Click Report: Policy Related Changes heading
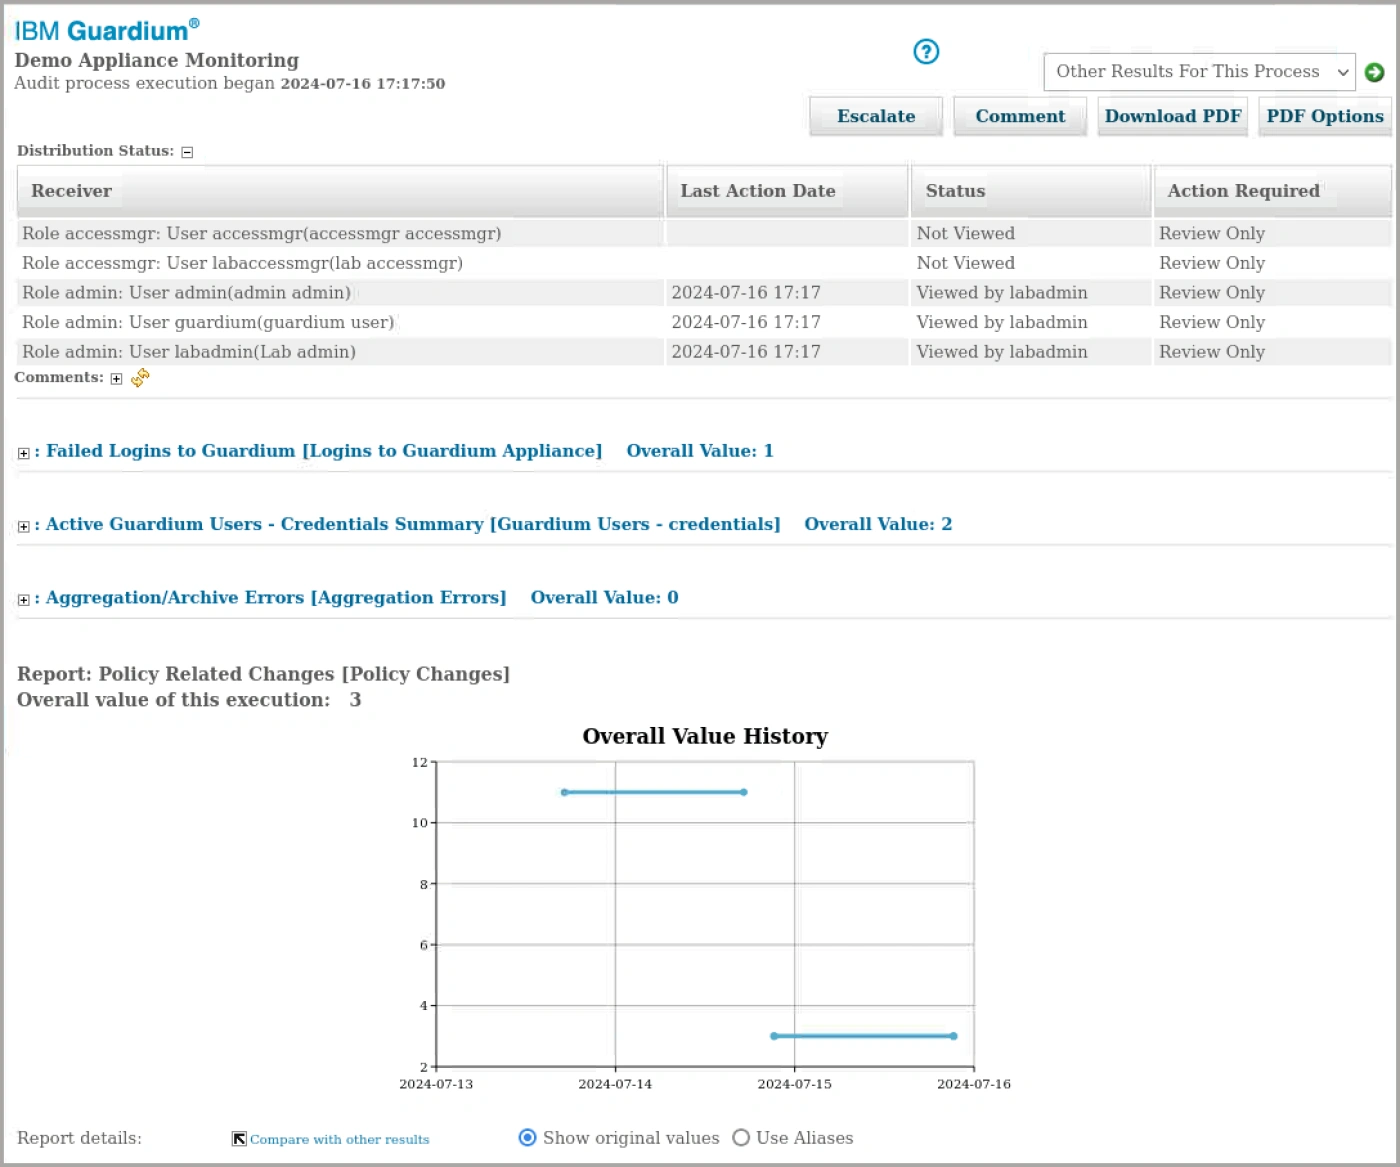The image size is (1400, 1167). pyautogui.click(x=264, y=674)
